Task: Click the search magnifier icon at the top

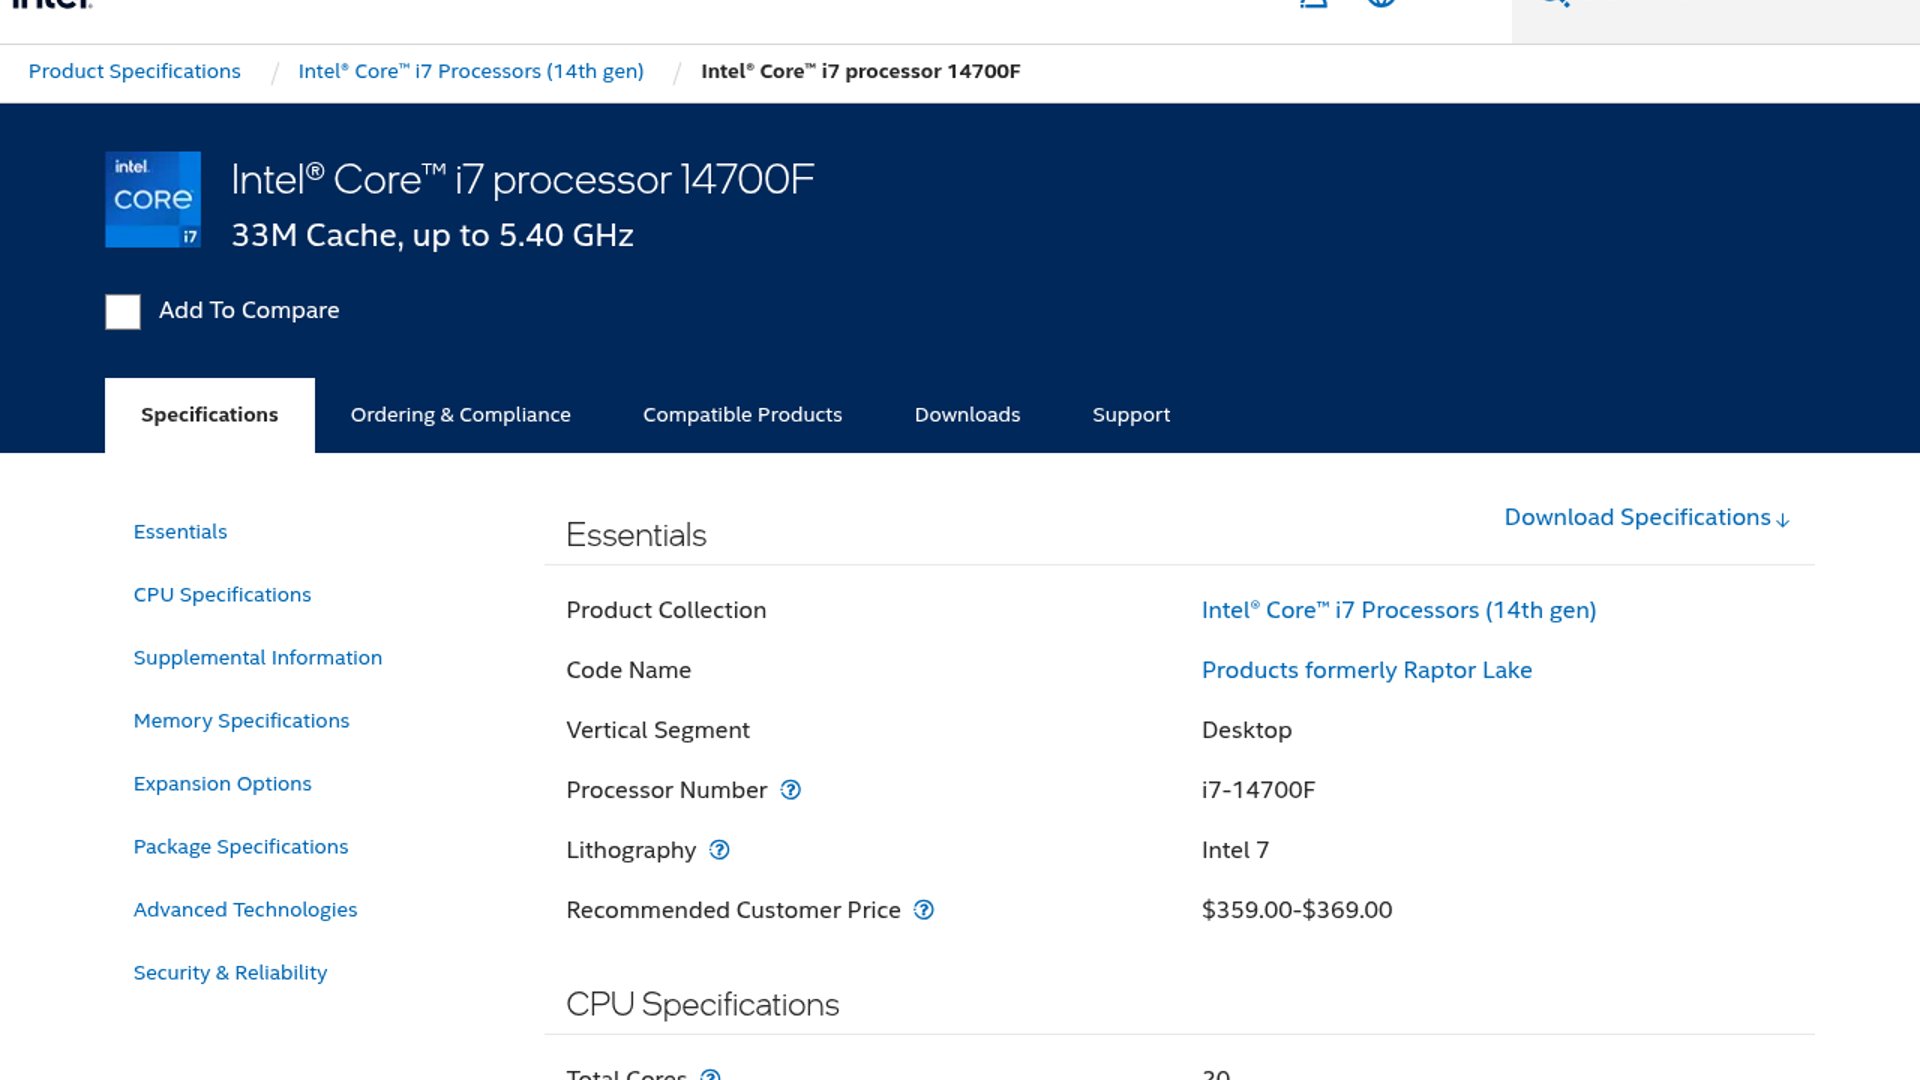Action: click(1555, 3)
